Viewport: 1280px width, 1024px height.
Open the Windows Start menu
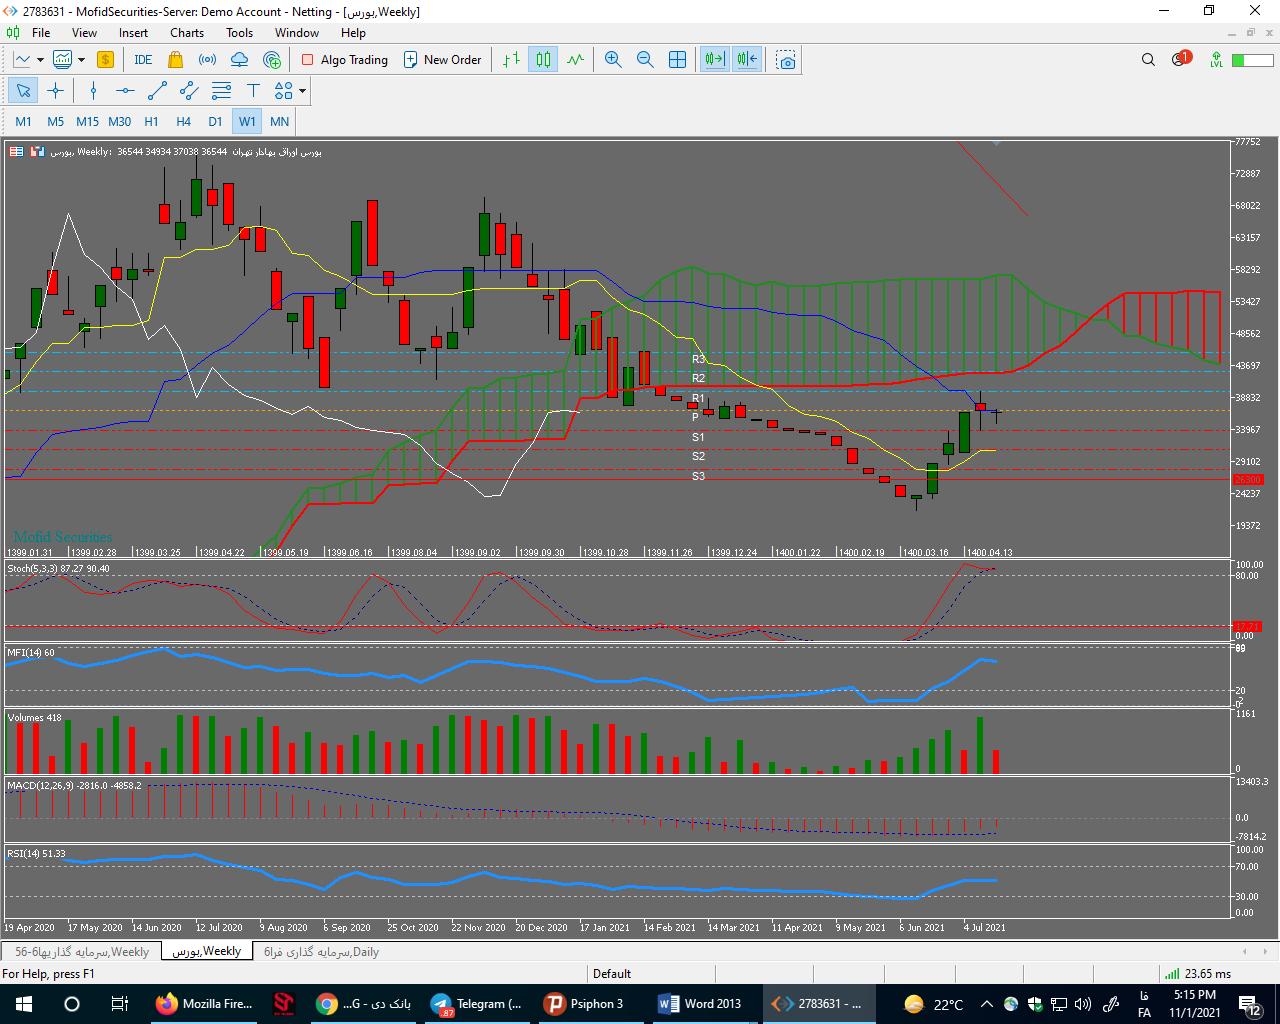tap(24, 1004)
